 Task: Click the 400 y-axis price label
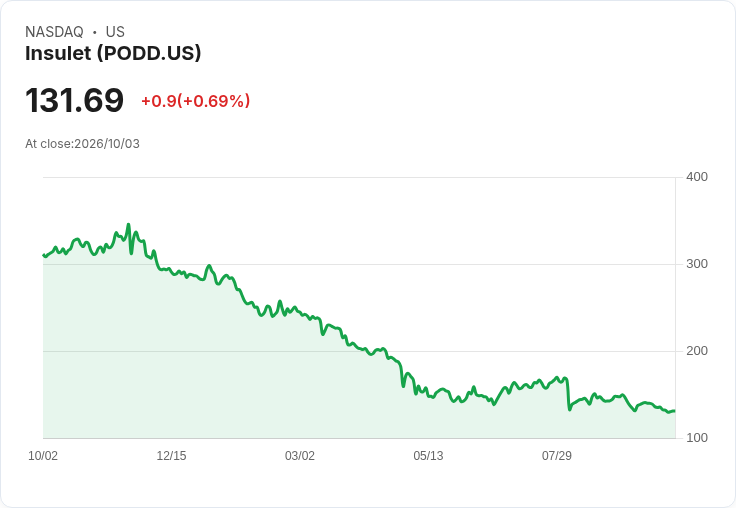click(697, 177)
